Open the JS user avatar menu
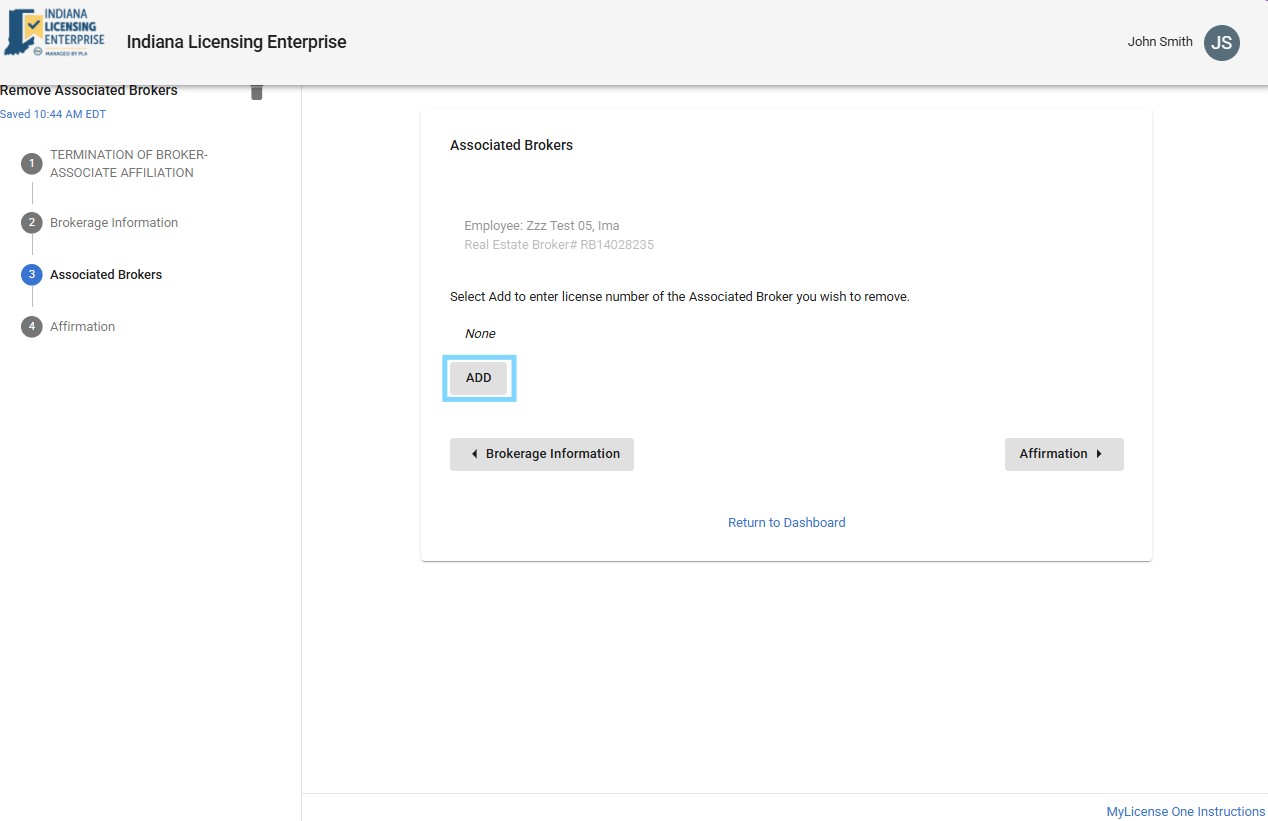This screenshot has height=821, width=1268. [1221, 43]
